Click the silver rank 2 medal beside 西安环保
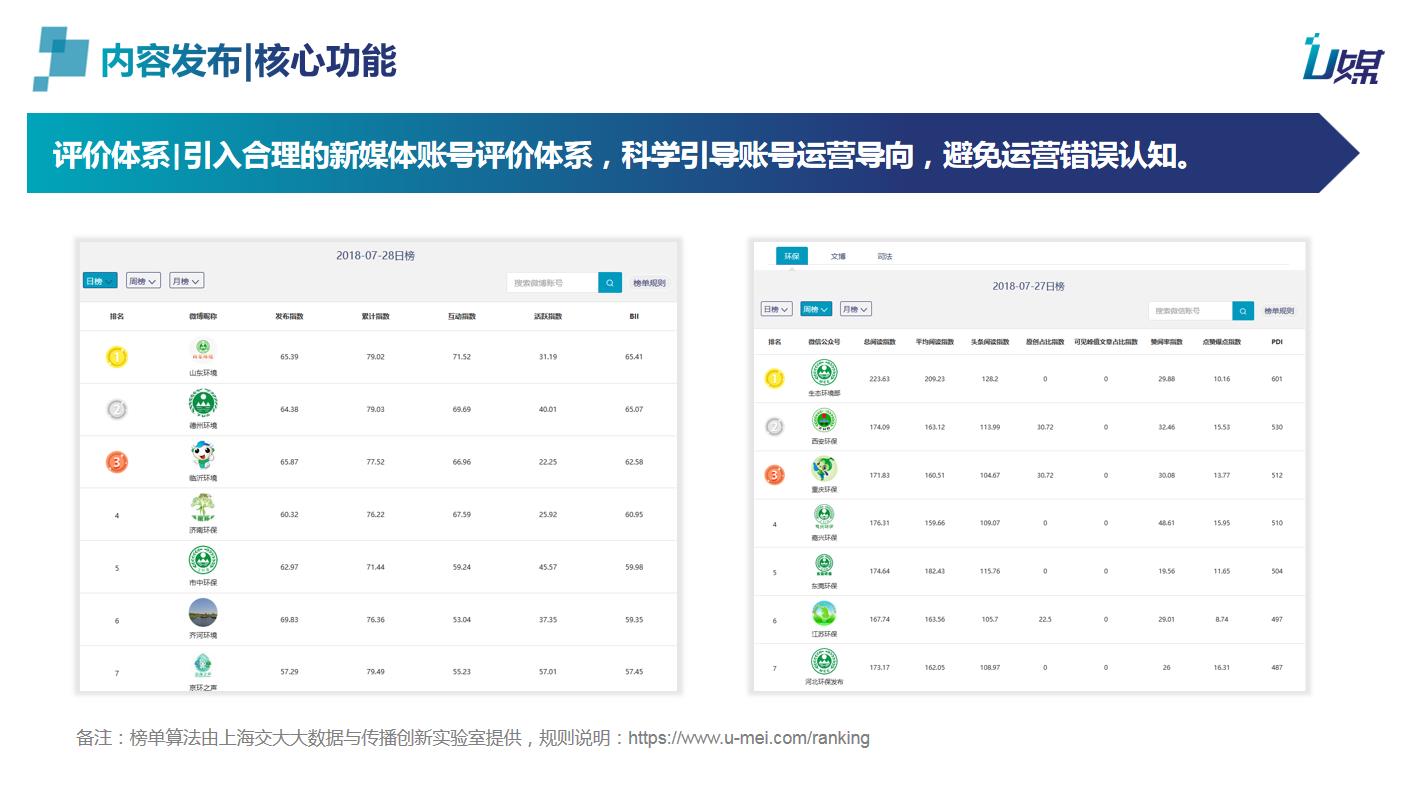Image resolution: width=1420 pixels, height=797 pixels. click(x=775, y=427)
